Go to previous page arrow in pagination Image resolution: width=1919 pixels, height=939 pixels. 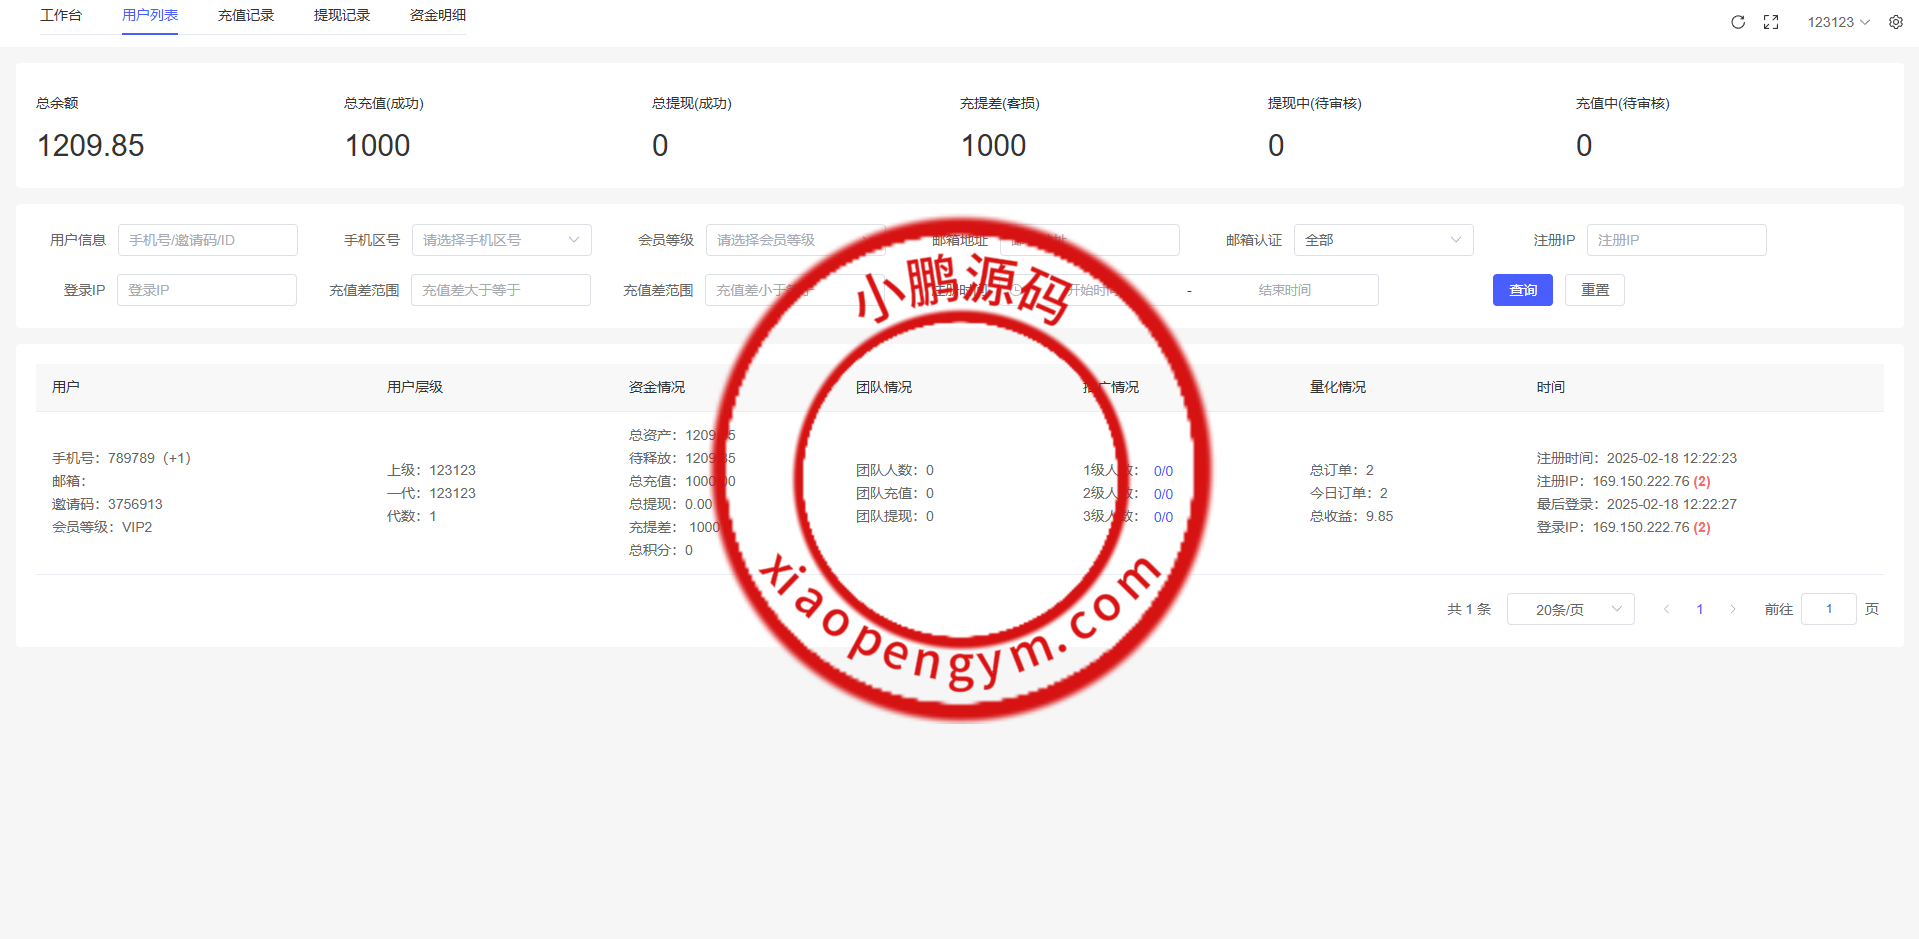pyautogui.click(x=1666, y=609)
